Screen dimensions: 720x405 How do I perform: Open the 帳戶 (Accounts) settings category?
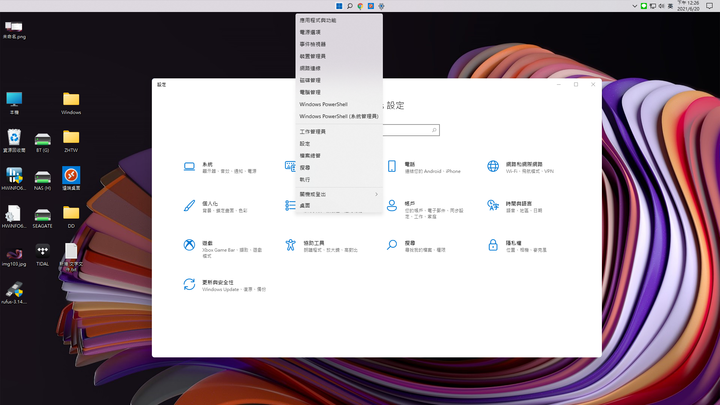point(425,209)
